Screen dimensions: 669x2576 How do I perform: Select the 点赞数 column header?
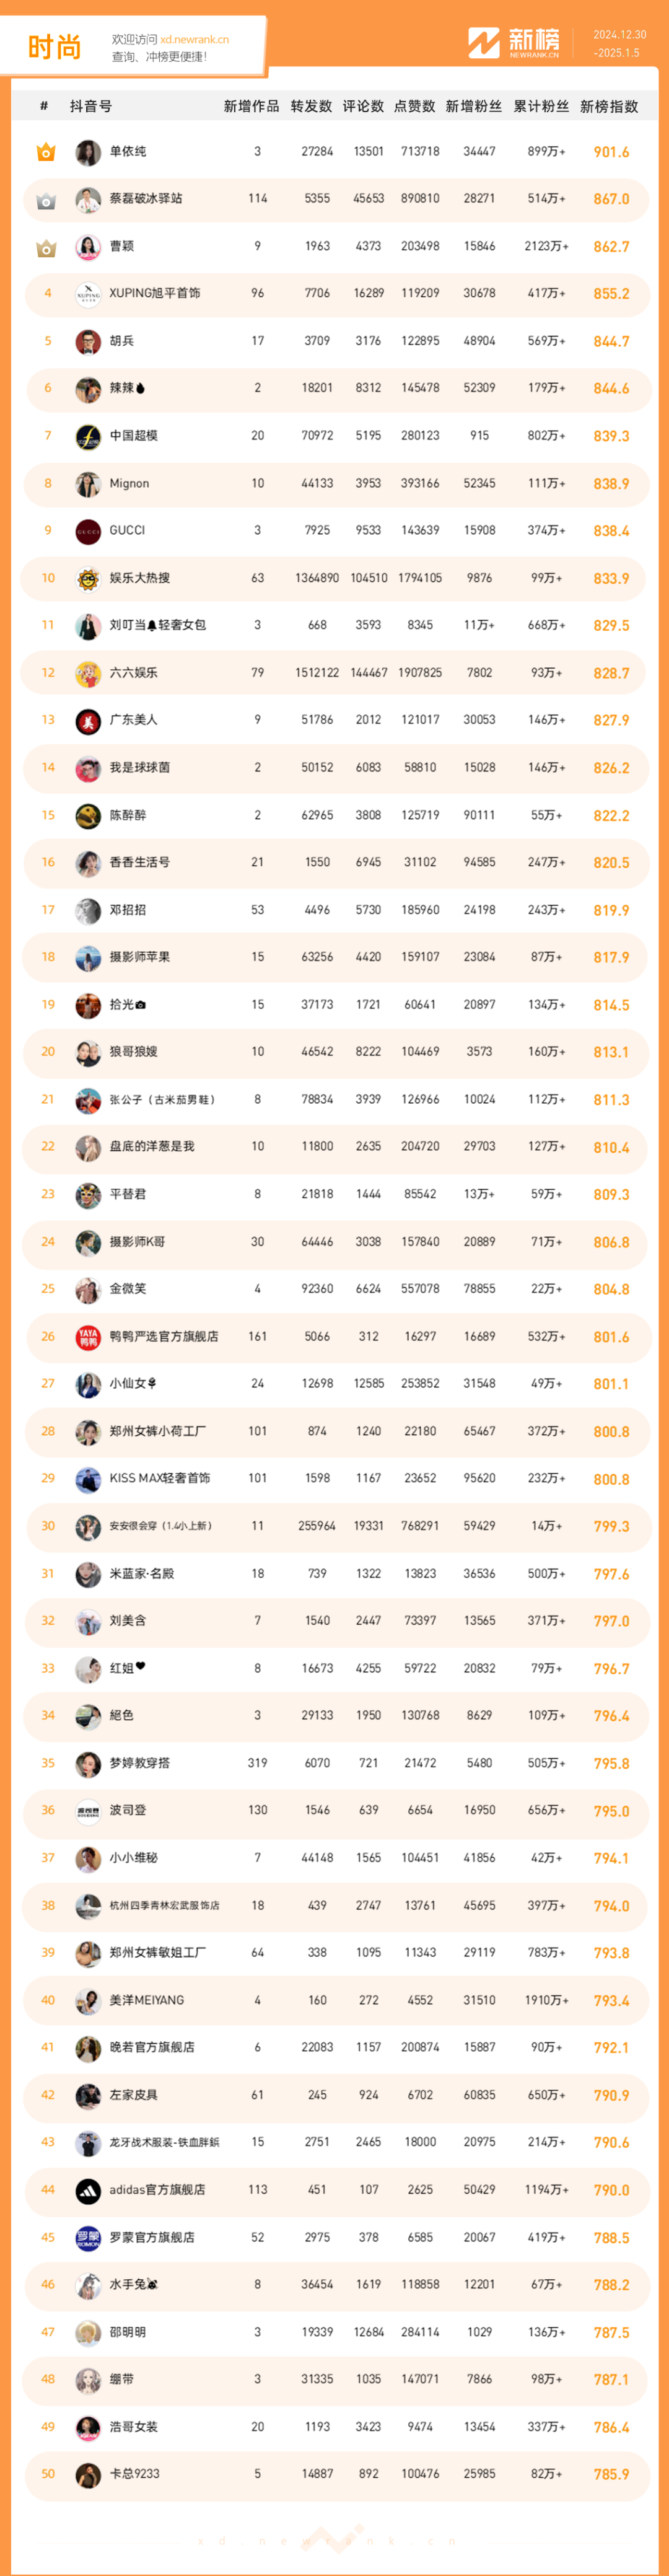coord(415,106)
